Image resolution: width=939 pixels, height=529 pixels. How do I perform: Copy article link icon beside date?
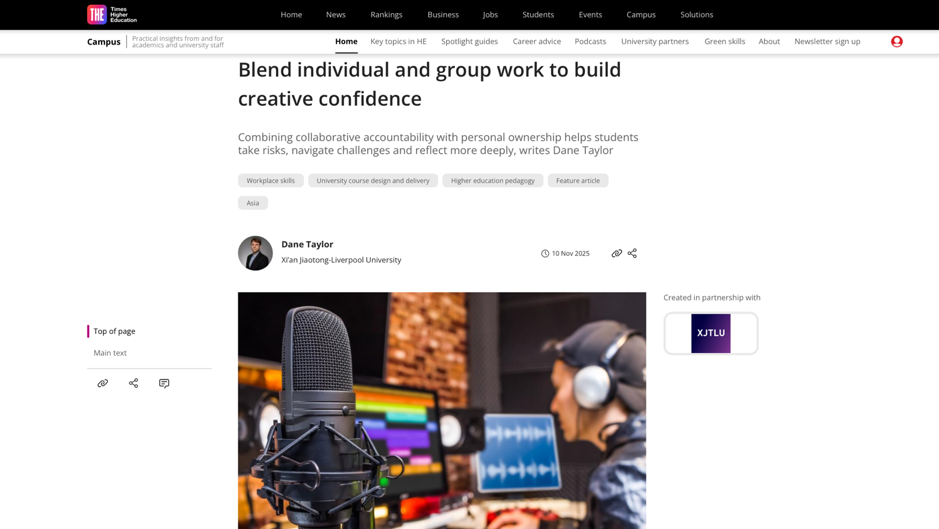point(616,253)
